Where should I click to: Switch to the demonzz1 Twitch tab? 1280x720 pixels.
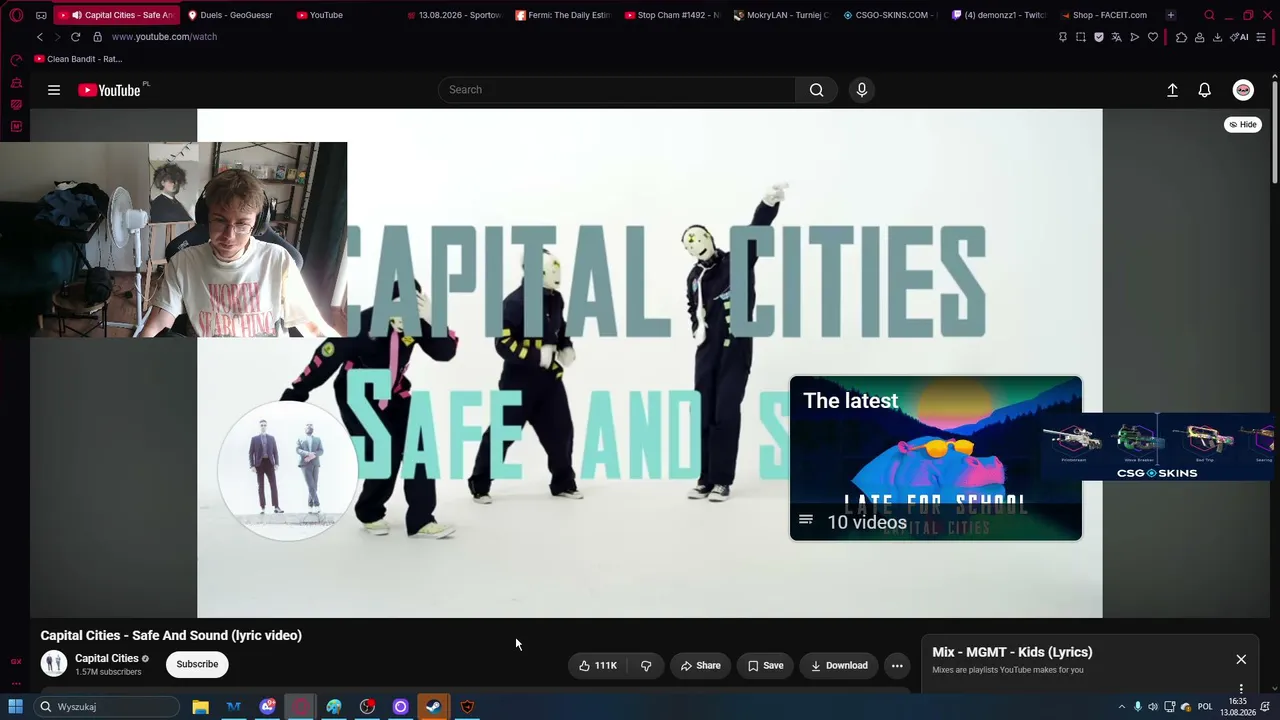(999, 15)
